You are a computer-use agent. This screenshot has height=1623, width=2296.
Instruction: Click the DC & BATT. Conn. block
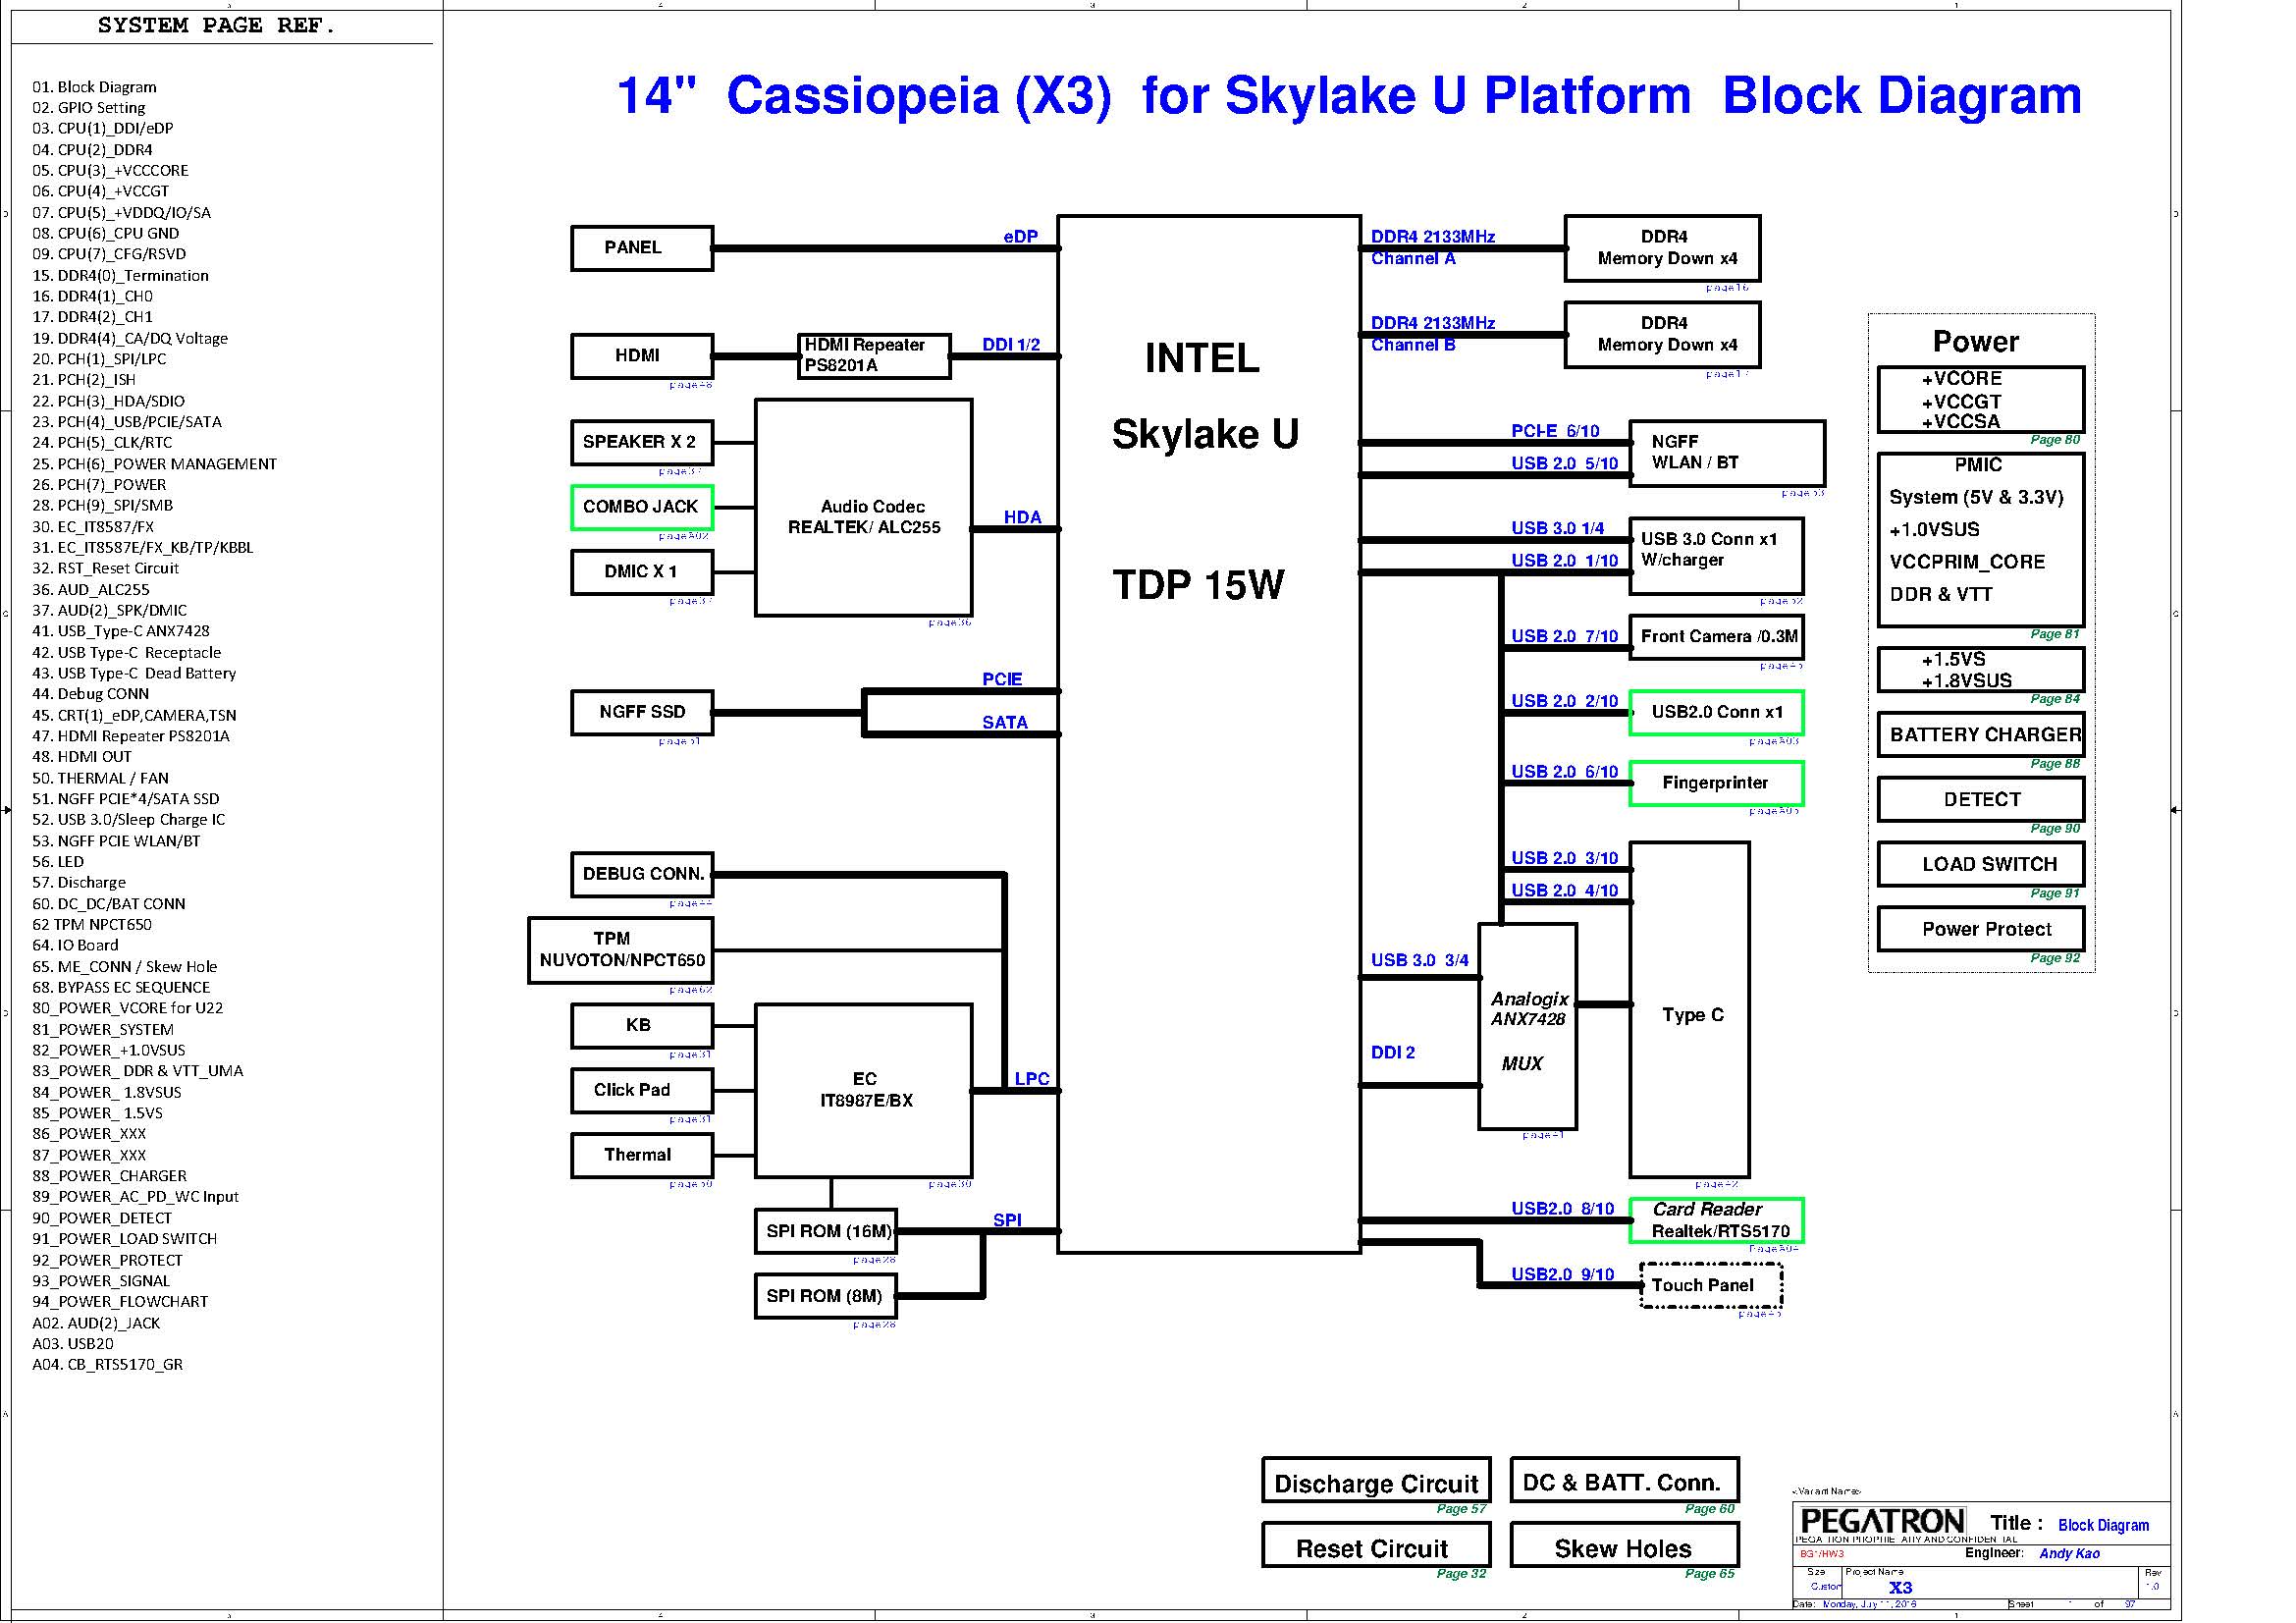(1625, 1480)
